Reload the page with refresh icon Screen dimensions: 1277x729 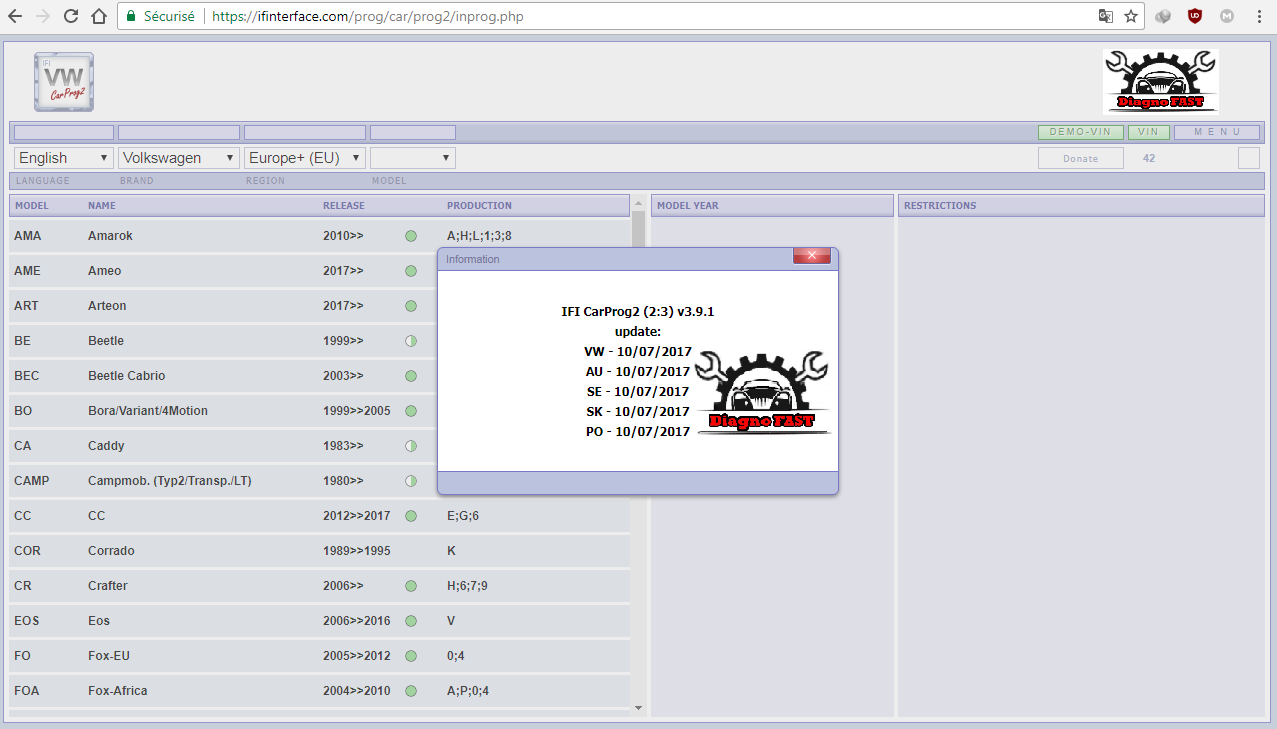coord(71,16)
